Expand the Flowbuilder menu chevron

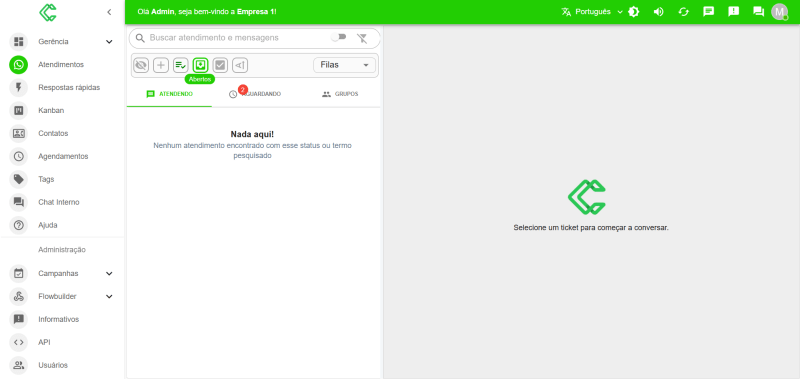(109, 296)
